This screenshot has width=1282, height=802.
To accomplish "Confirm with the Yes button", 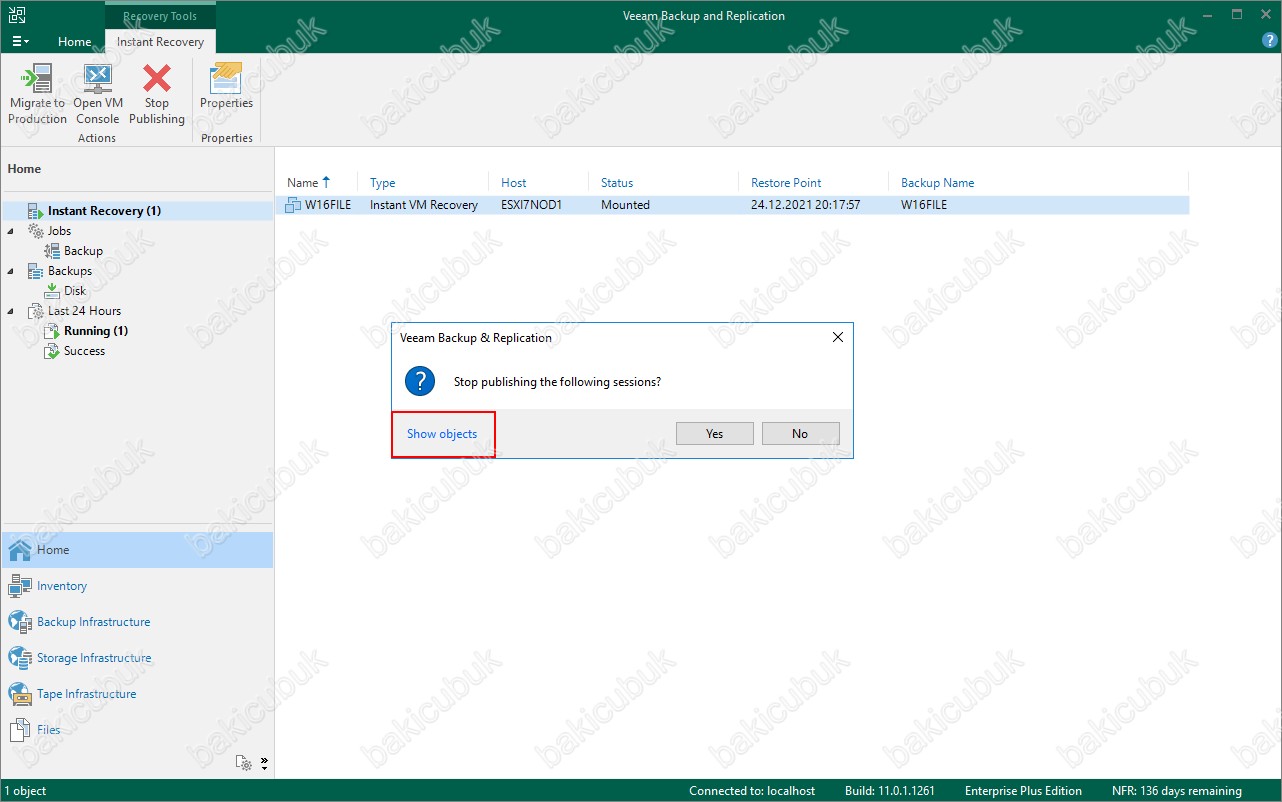I will coord(714,434).
